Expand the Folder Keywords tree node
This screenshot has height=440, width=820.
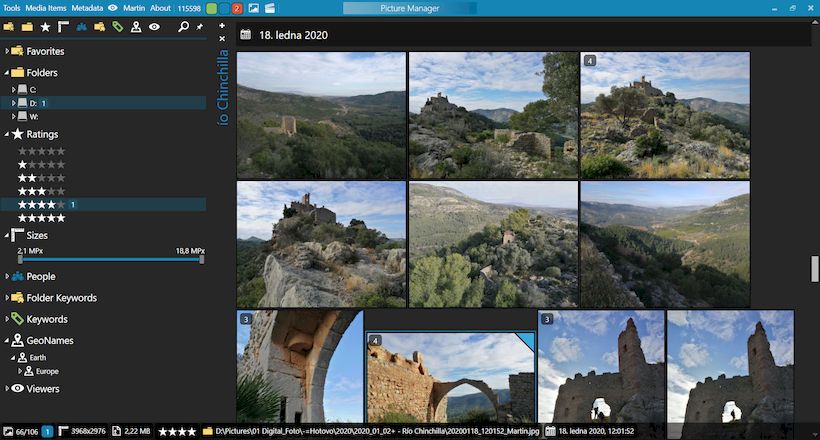(x=7, y=298)
